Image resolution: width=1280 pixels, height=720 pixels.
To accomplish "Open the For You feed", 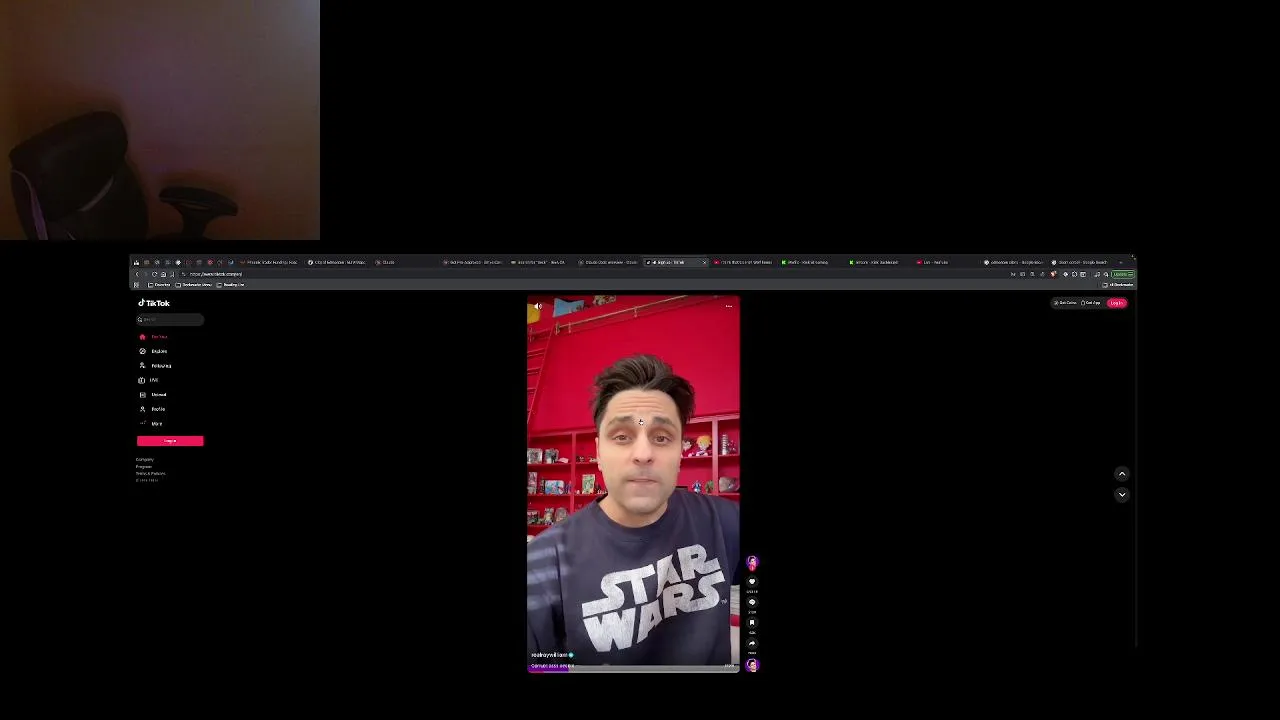I will coord(154,337).
